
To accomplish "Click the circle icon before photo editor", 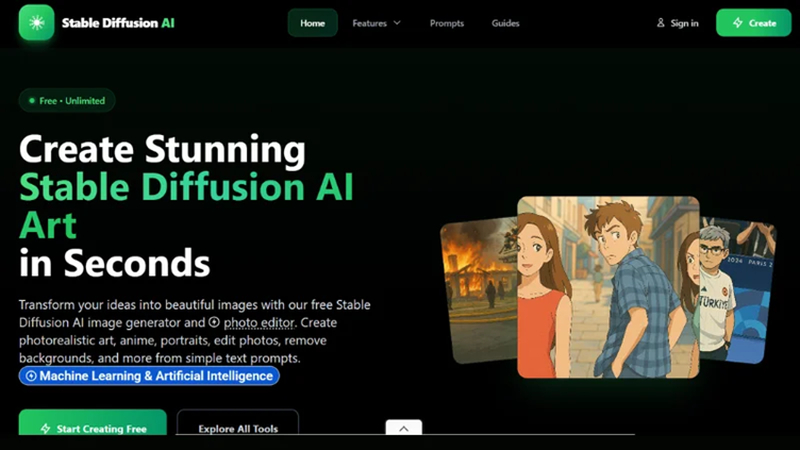I will pyautogui.click(x=214, y=322).
